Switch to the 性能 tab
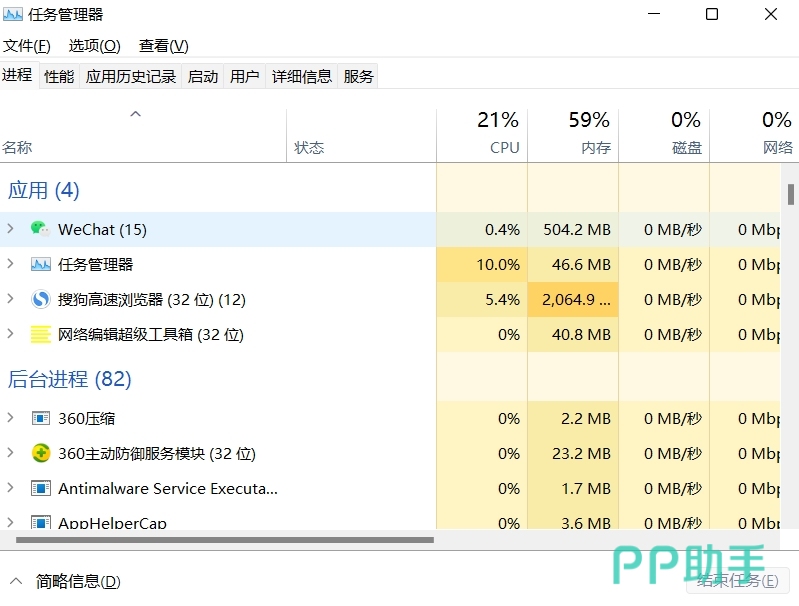Viewport: 799px width, 606px height. click(59, 76)
